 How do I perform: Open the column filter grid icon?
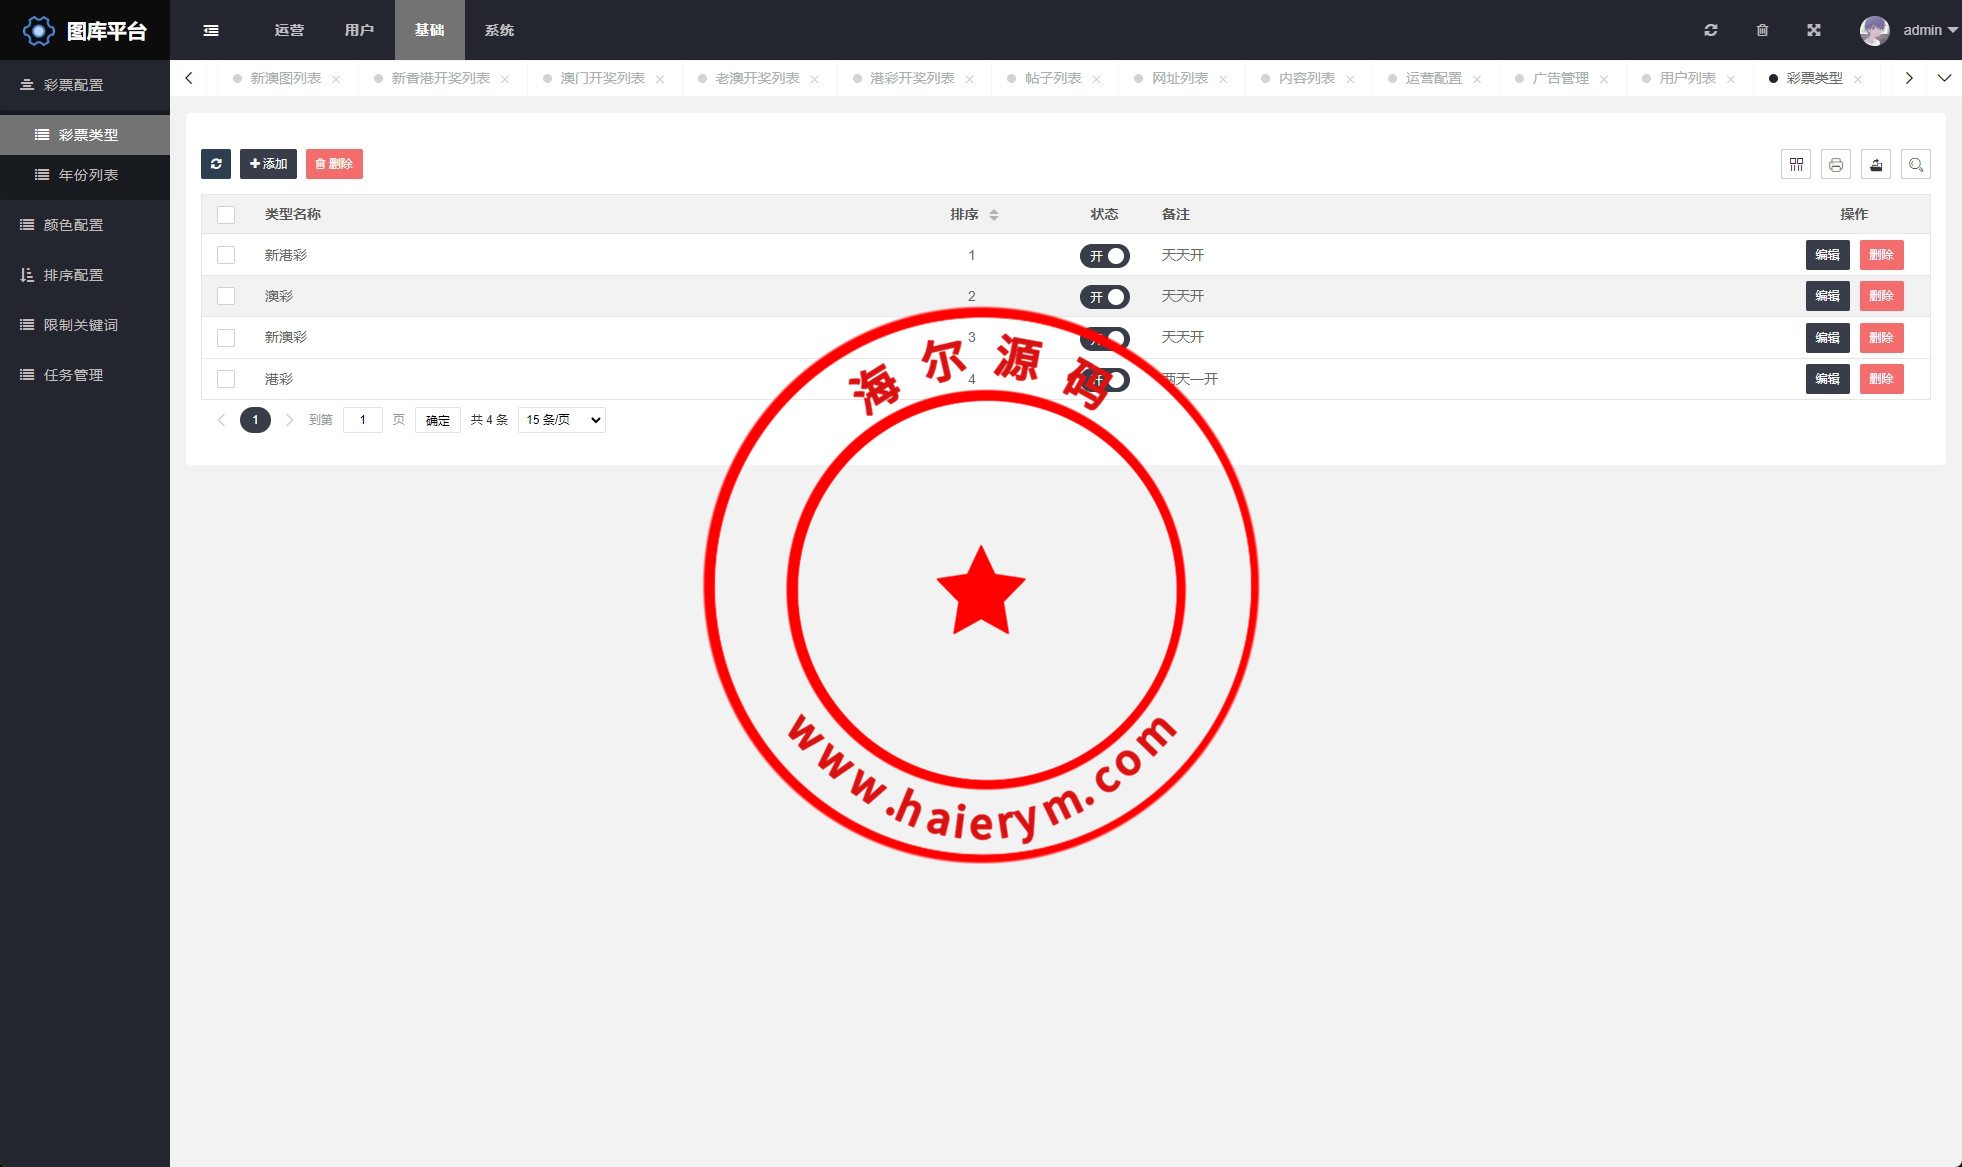[1796, 165]
